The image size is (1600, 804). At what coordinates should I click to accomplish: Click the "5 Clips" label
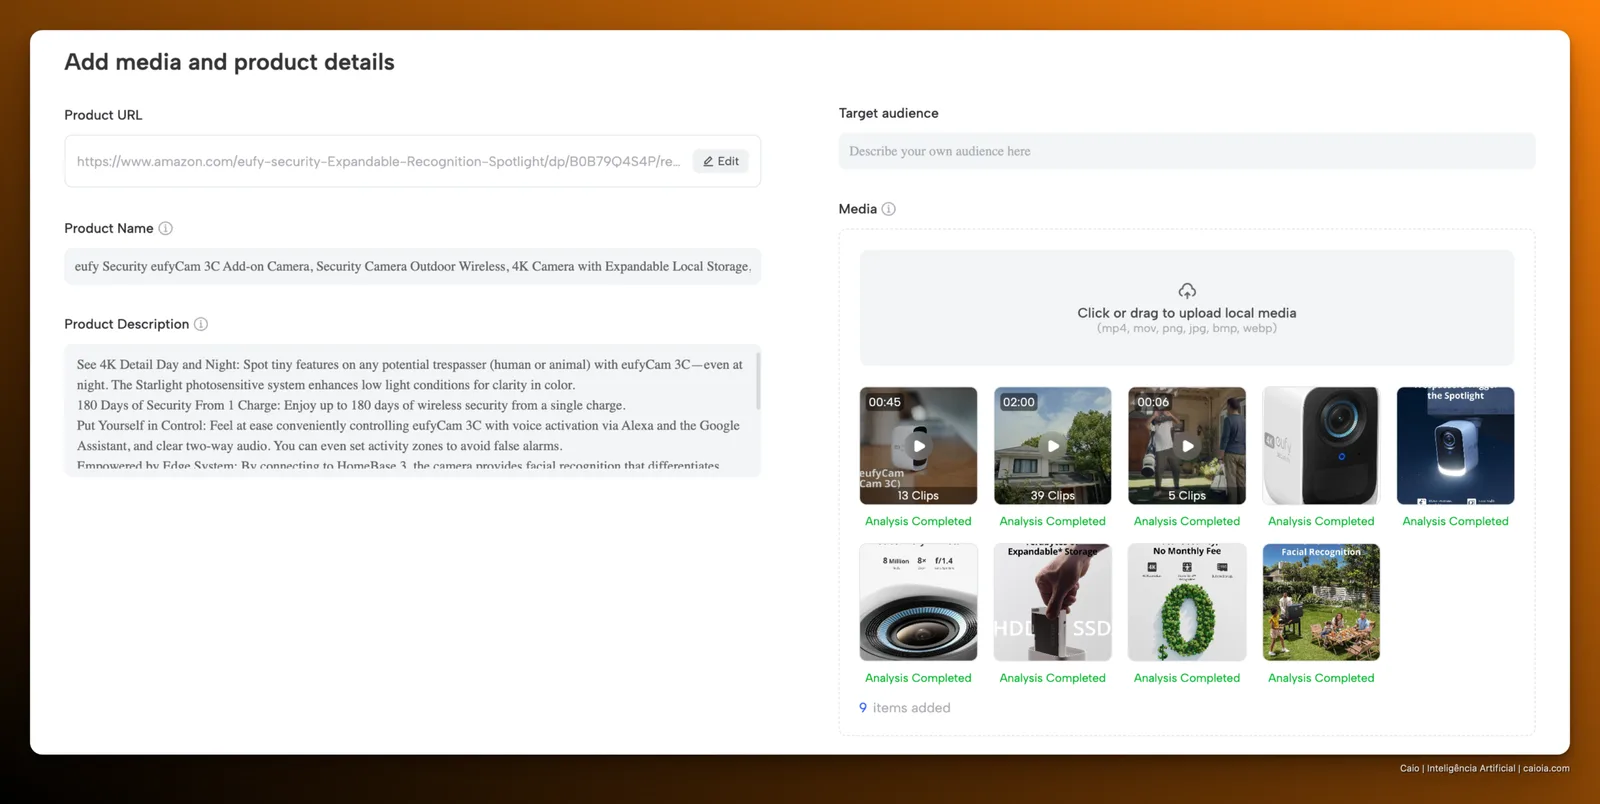coord(1187,496)
